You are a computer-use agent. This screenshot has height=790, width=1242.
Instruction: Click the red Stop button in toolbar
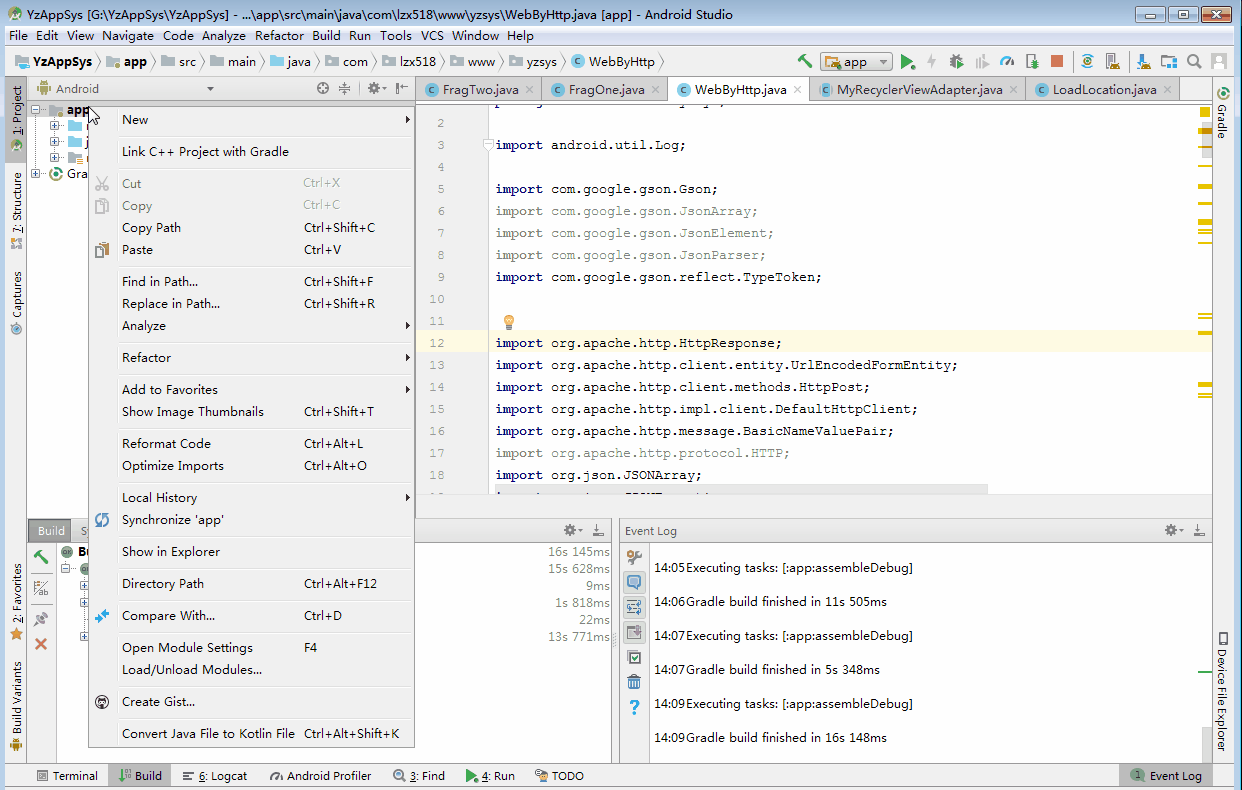click(1057, 61)
